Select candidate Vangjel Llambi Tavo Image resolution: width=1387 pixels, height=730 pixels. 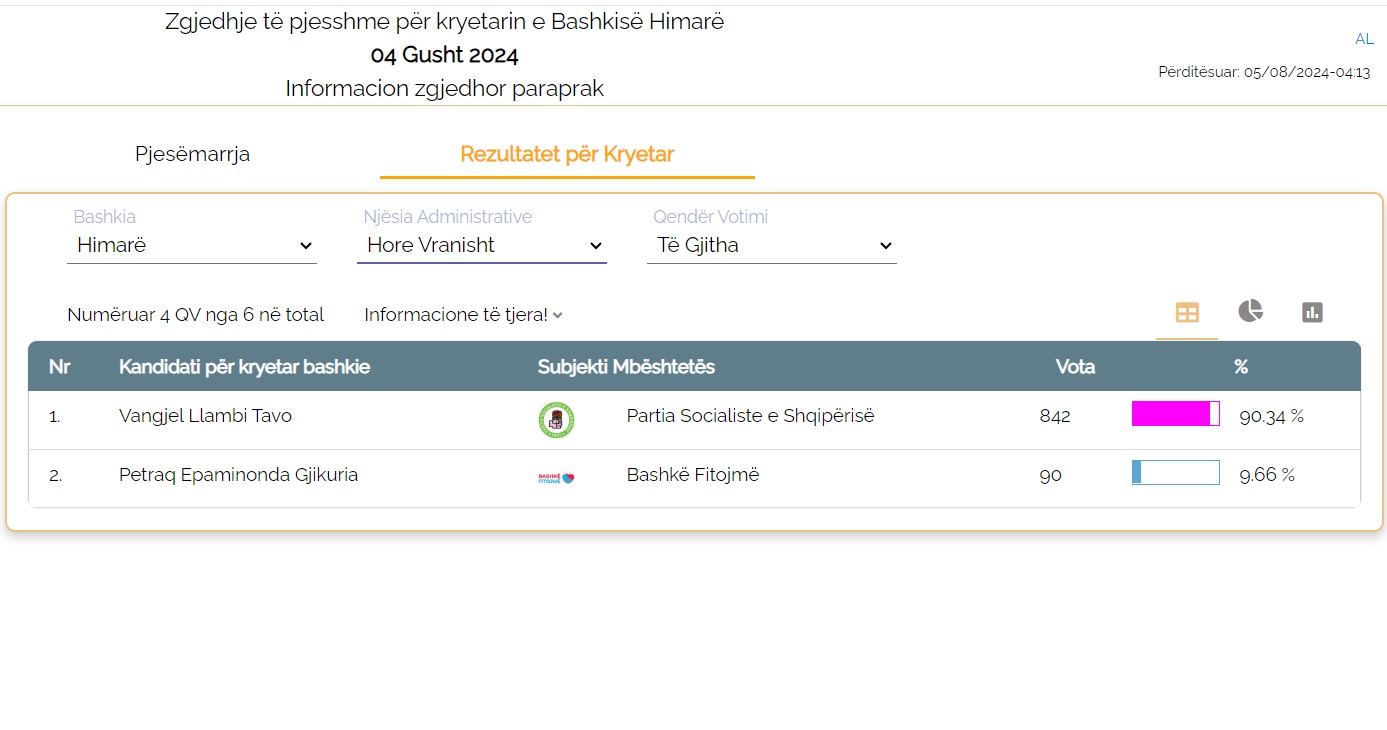(x=205, y=416)
